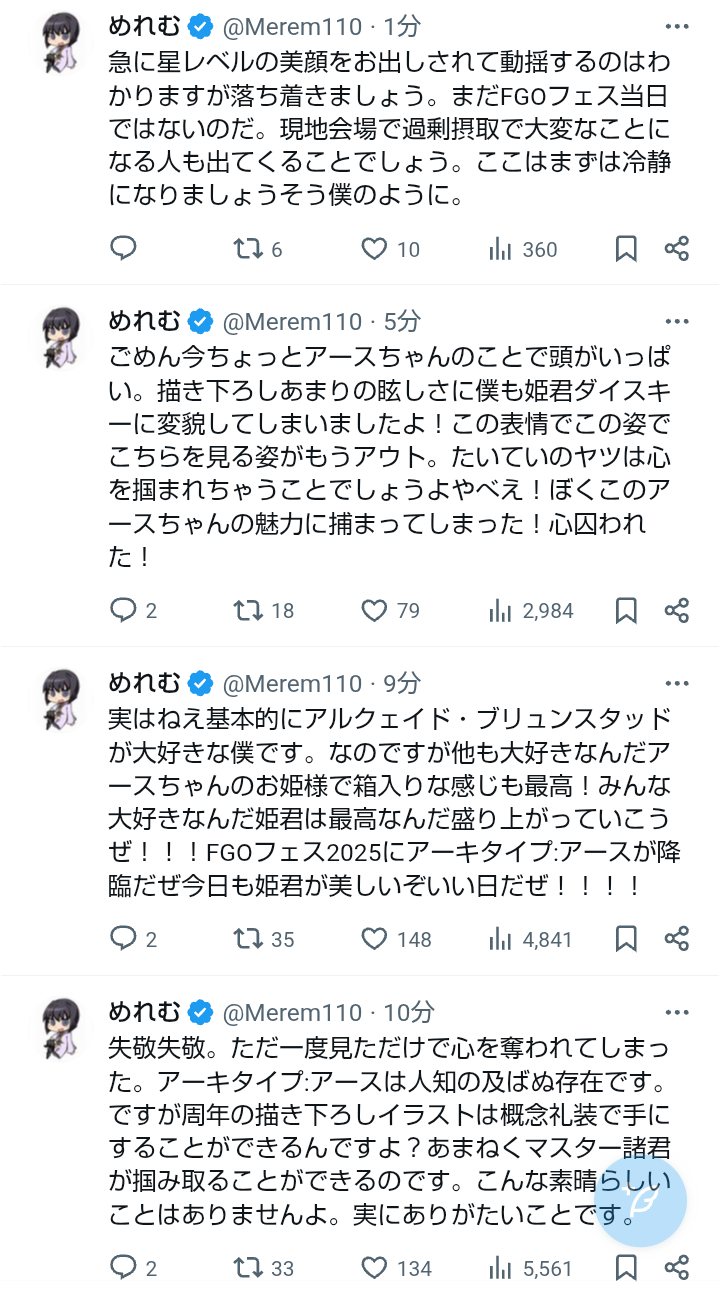Like the post with 10 likes
The height and width of the screenshot is (1290, 720).
pyautogui.click(x=374, y=249)
